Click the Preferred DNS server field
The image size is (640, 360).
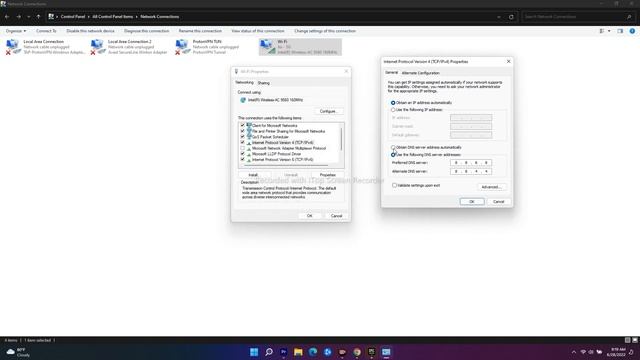[x=471, y=163]
